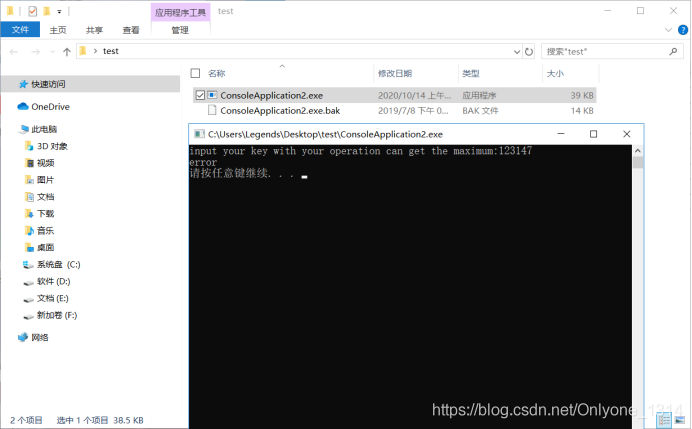Click the ConsoleApplication2.exe application icon
The width and height of the screenshot is (692, 429).
tap(212, 95)
